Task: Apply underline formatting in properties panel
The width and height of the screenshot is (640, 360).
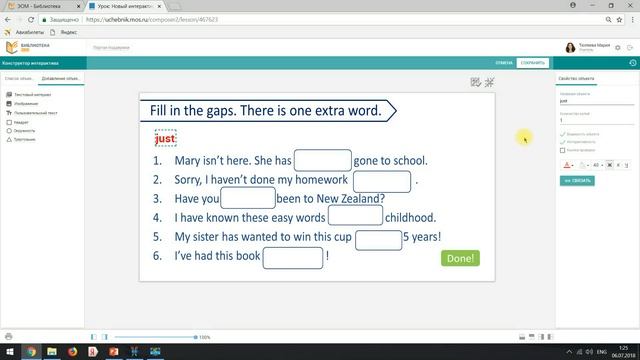Action: [x=627, y=165]
